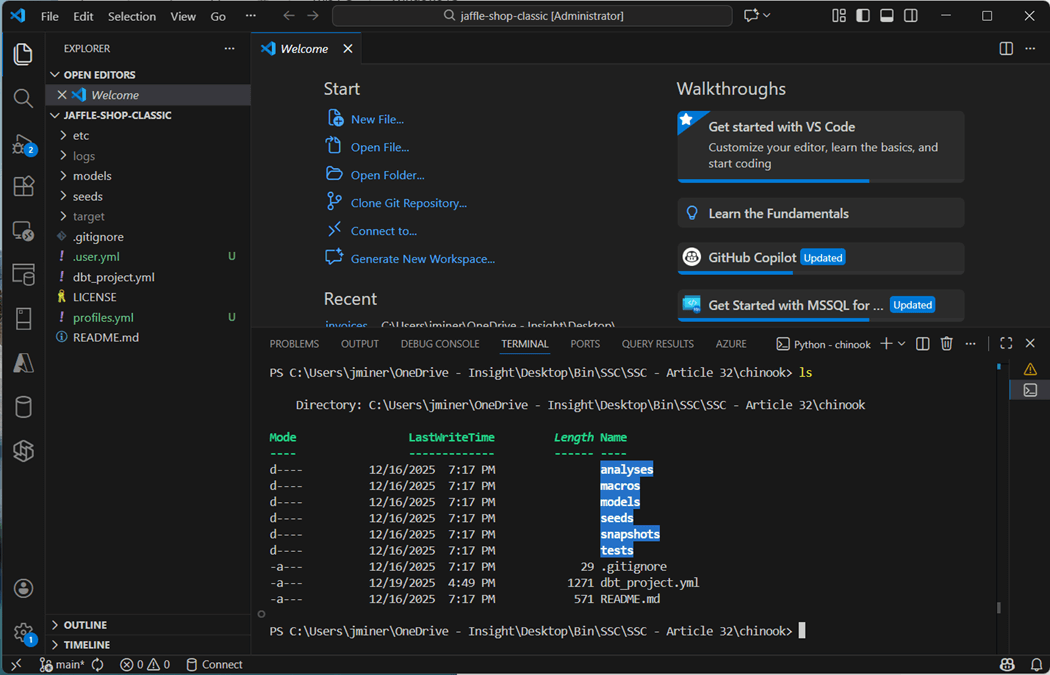Open the Azure view in activity bar

pos(23,364)
